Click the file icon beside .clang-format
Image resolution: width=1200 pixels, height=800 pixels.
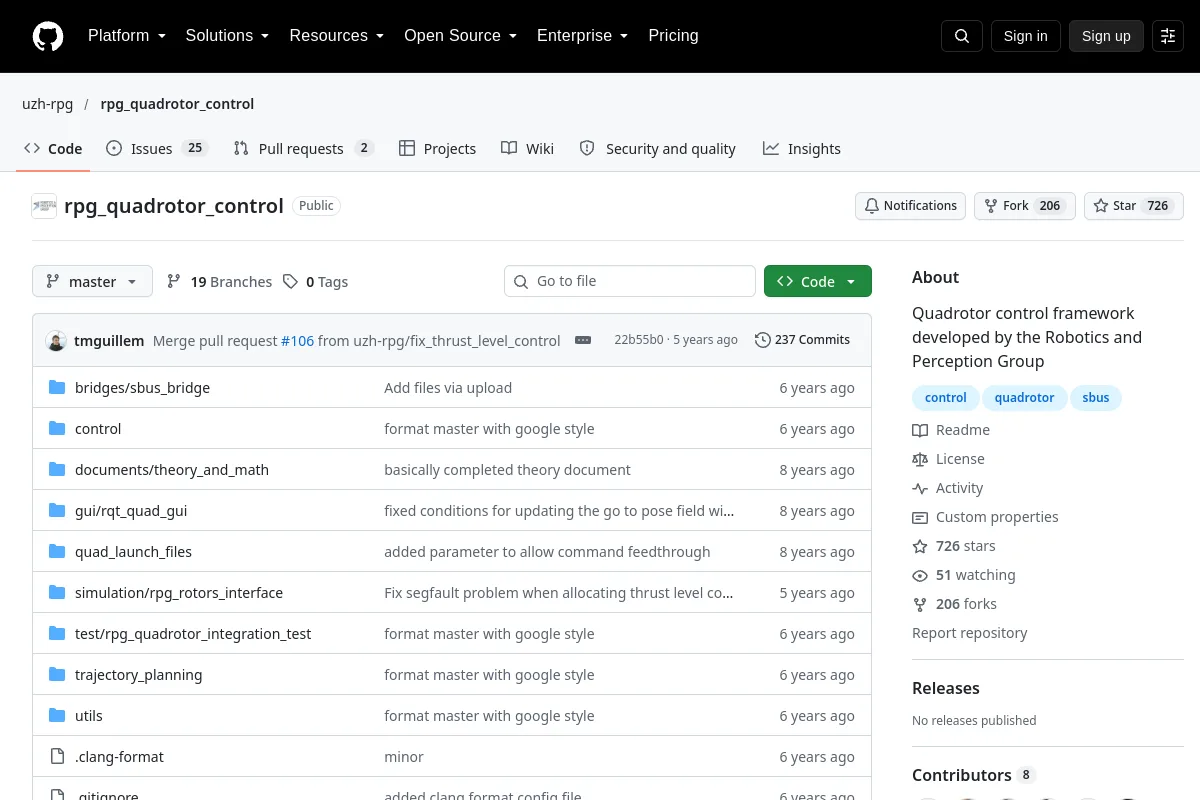tap(57, 757)
